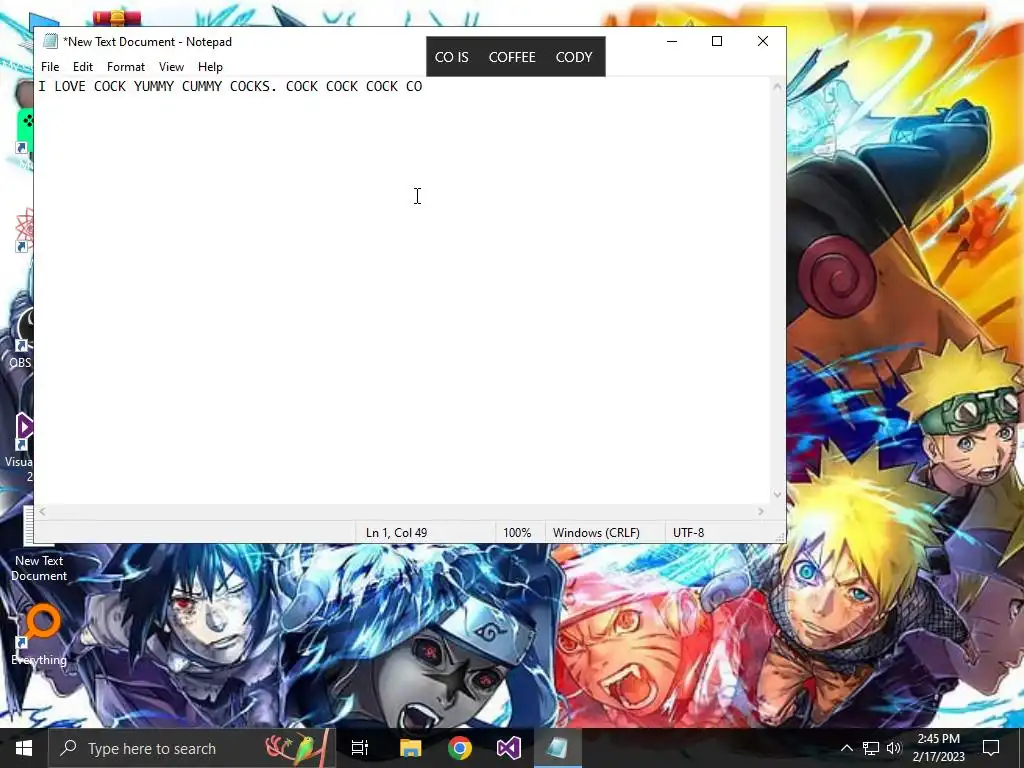This screenshot has height=768, width=1024.
Task: Select the Notepad taskbar icon
Action: pyautogui.click(x=558, y=748)
